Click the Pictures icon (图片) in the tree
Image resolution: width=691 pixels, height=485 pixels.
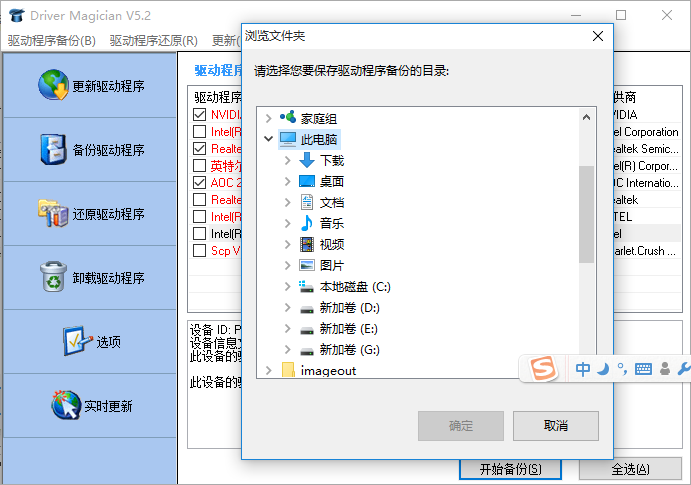click(307, 265)
